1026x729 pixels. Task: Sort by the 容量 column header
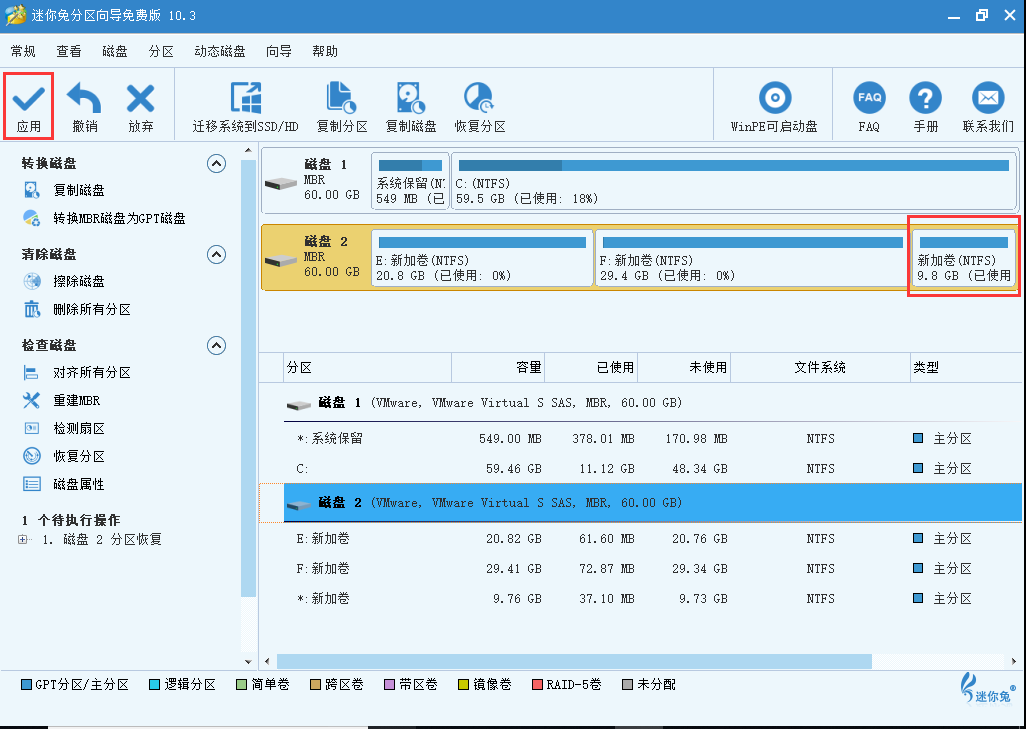[x=499, y=368]
